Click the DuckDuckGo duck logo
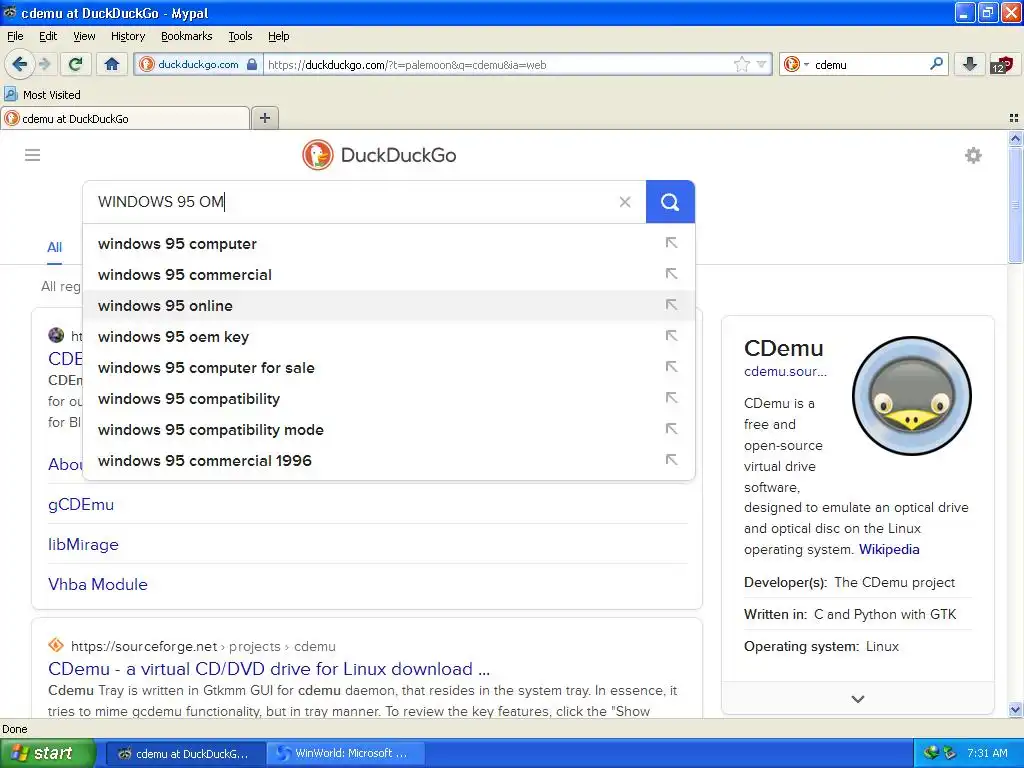The width and height of the screenshot is (1024, 768). (x=318, y=155)
